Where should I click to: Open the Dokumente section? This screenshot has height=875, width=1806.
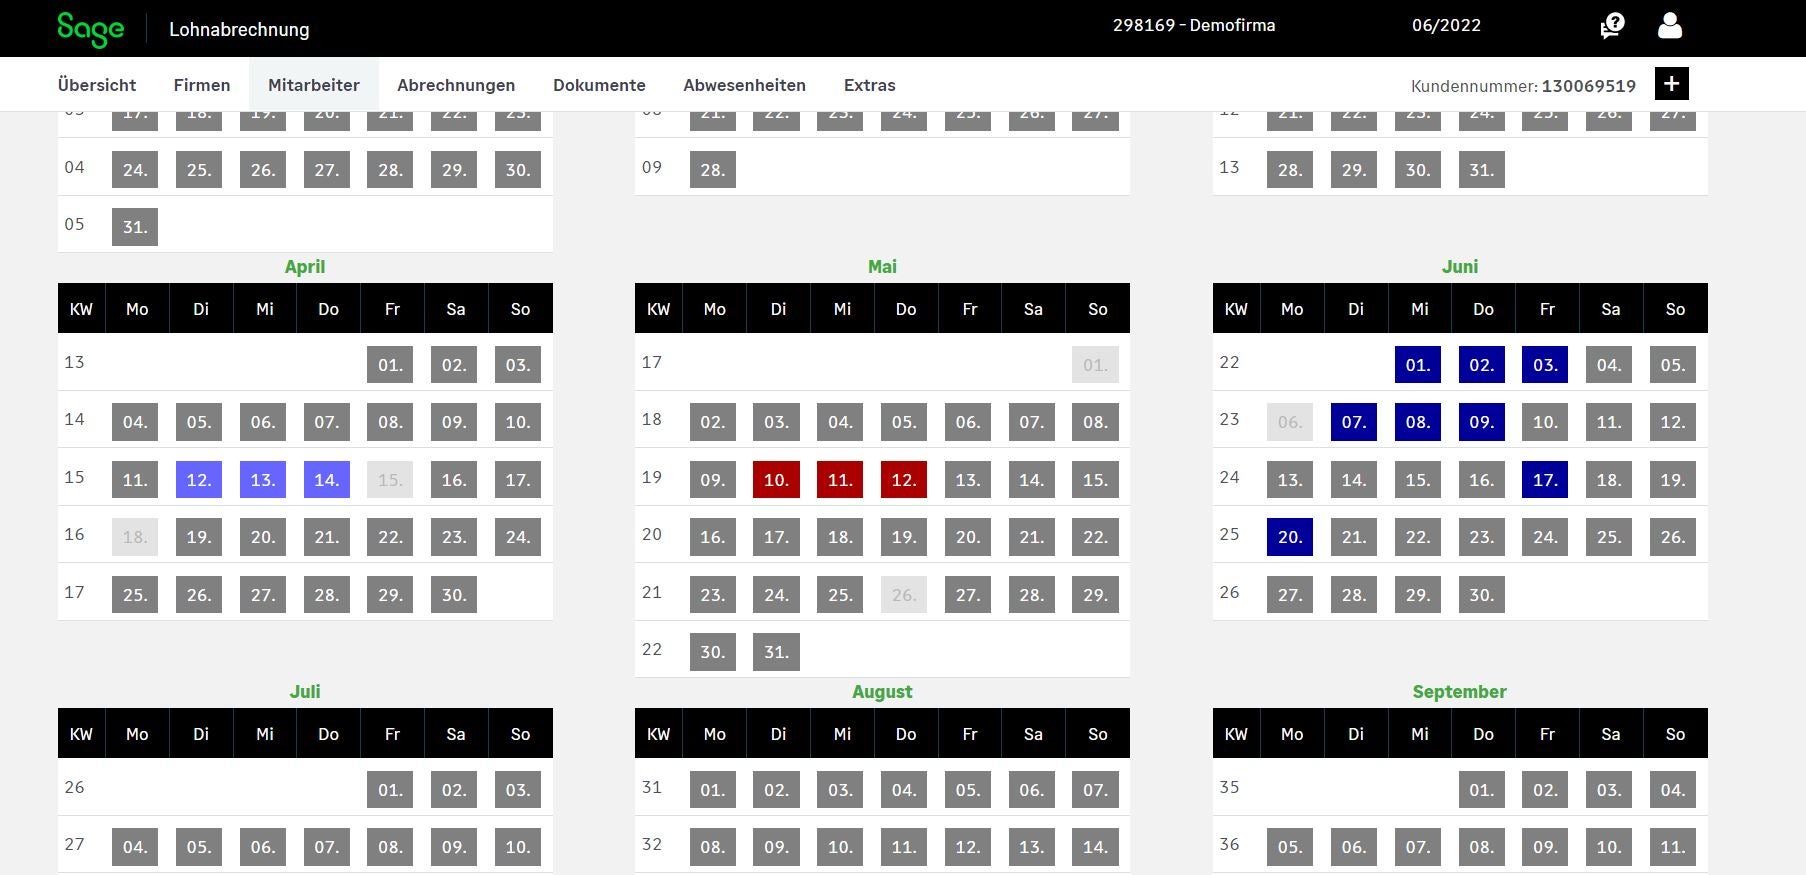click(599, 85)
